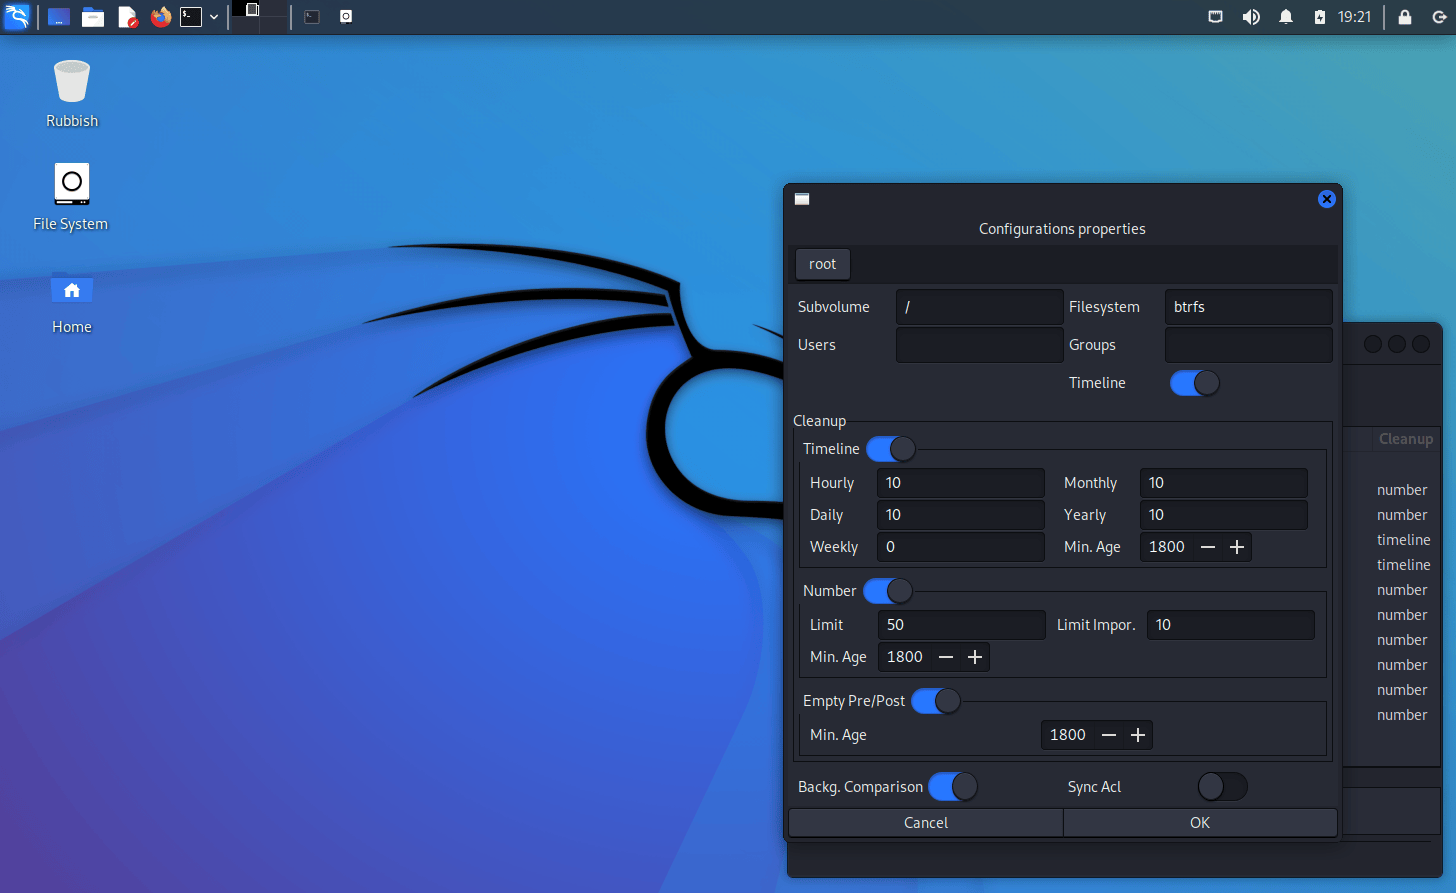Click the volume speaker icon
The height and width of the screenshot is (893, 1456).
click(1251, 17)
